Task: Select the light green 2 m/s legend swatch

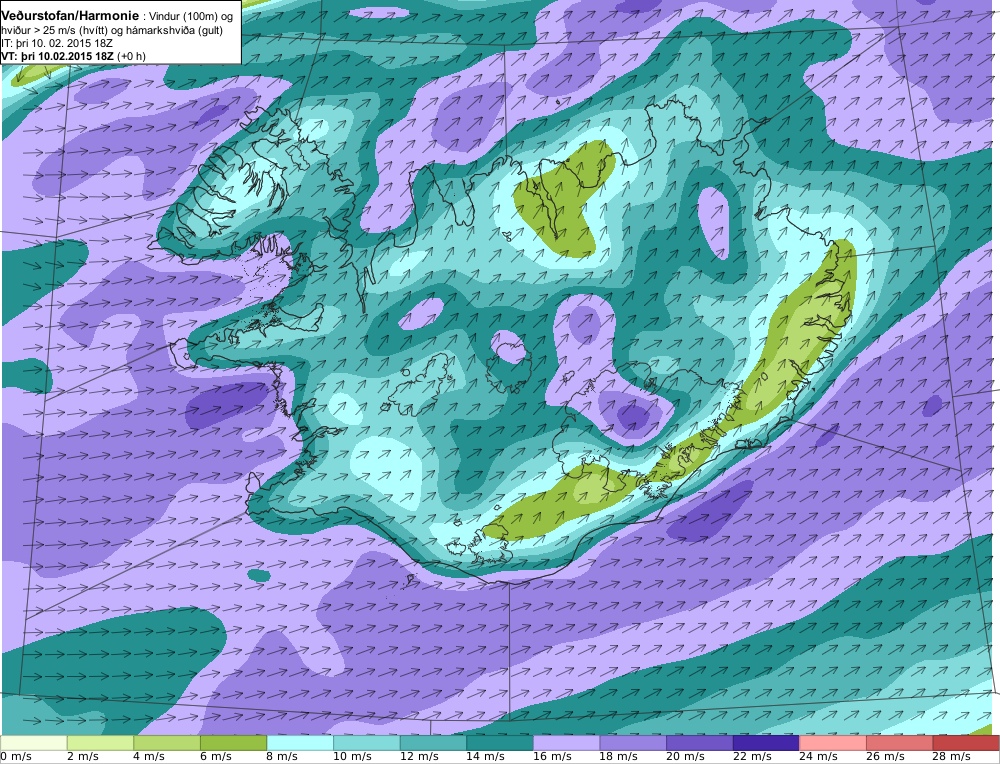Action: (x=100, y=743)
